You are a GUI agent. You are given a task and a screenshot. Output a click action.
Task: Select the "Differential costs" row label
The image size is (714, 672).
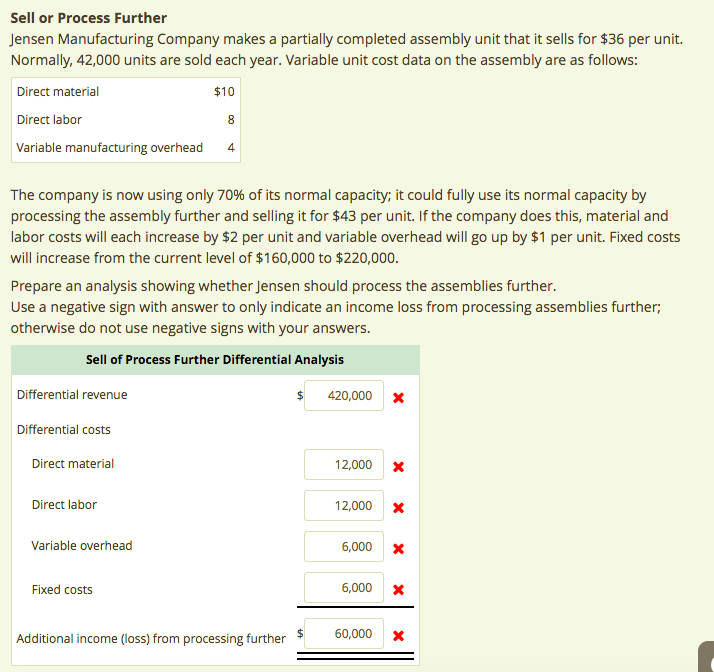[x=64, y=430]
